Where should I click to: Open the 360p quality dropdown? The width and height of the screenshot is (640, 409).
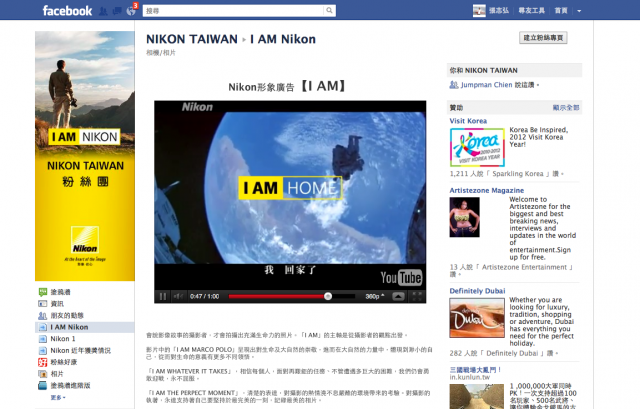375,296
